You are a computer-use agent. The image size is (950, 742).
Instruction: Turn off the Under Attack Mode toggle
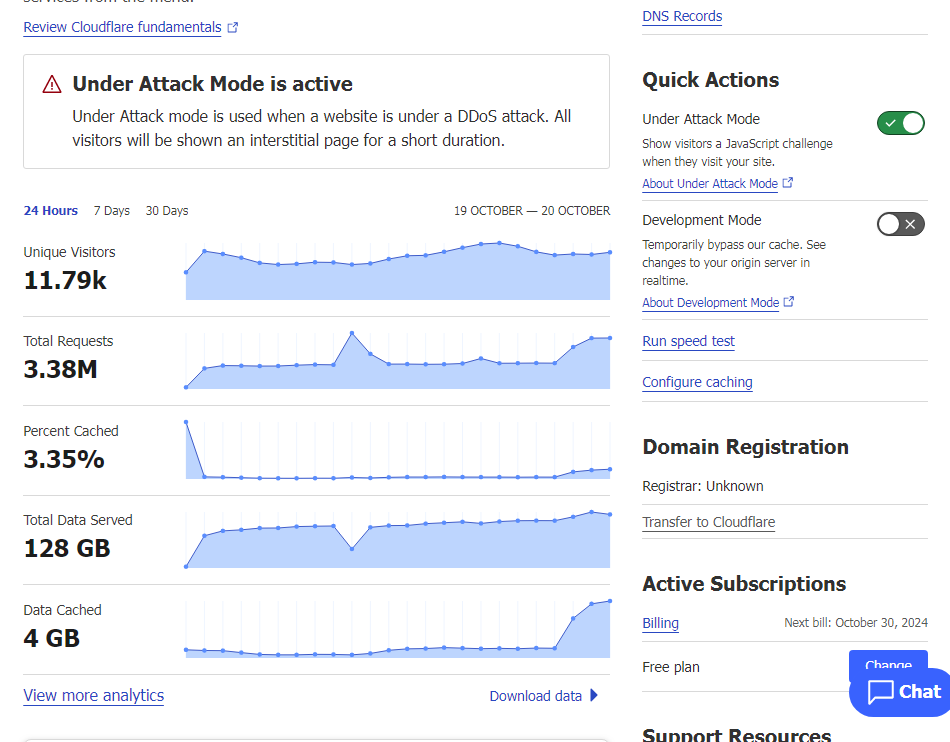[x=900, y=123]
